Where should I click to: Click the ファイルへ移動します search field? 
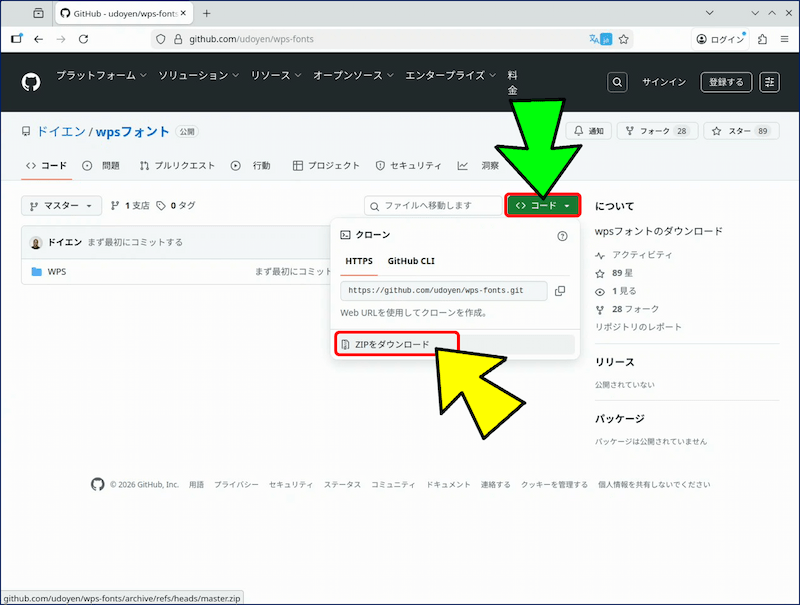(433, 205)
